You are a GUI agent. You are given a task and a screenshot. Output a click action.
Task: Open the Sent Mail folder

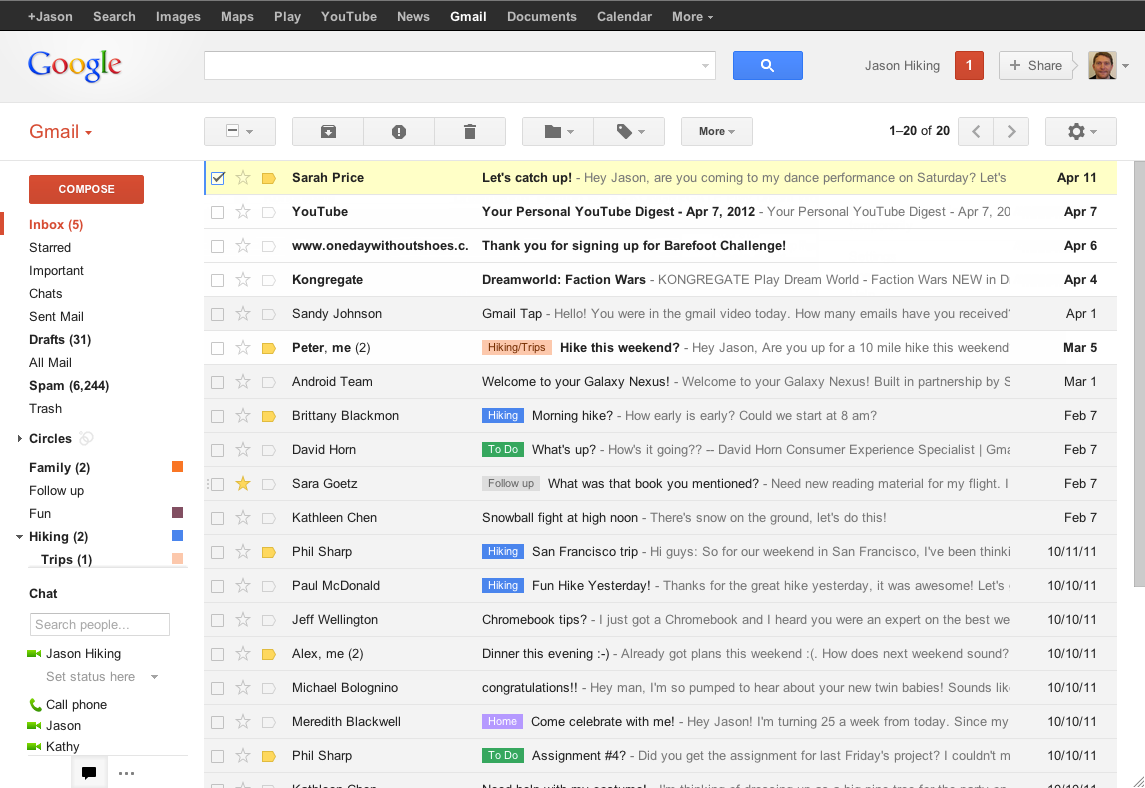pos(56,316)
